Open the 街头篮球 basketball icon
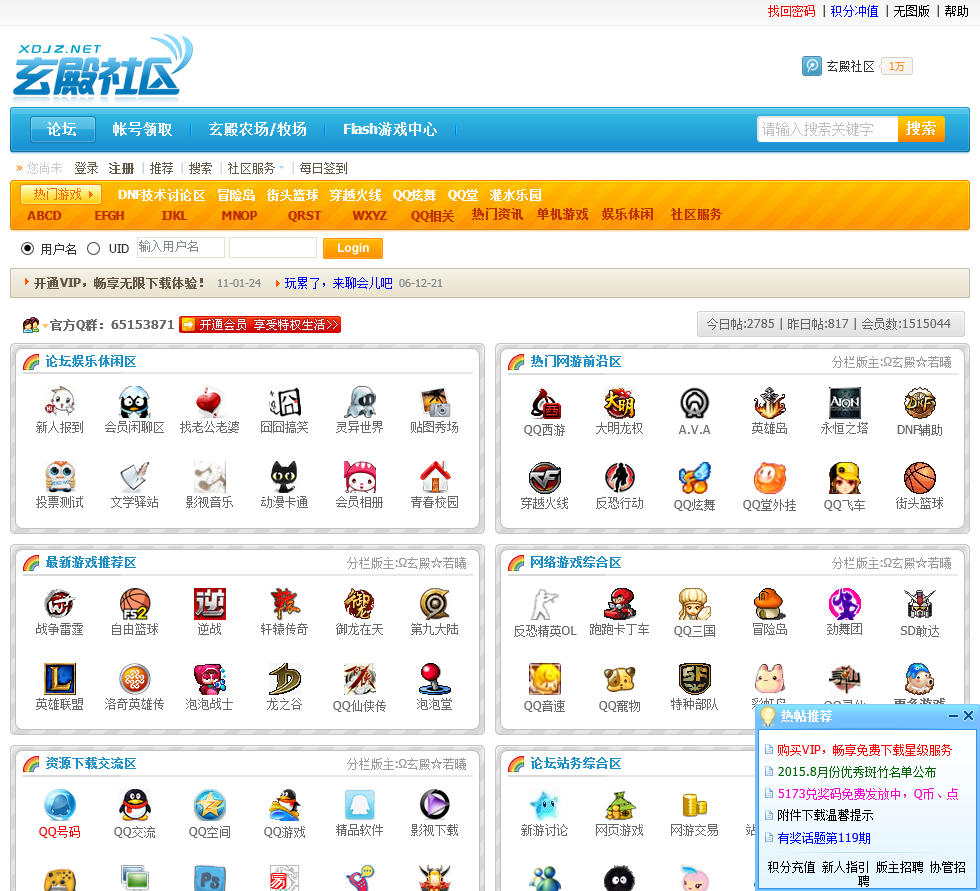Image resolution: width=980 pixels, height=891 pixels. coord(919,478)
